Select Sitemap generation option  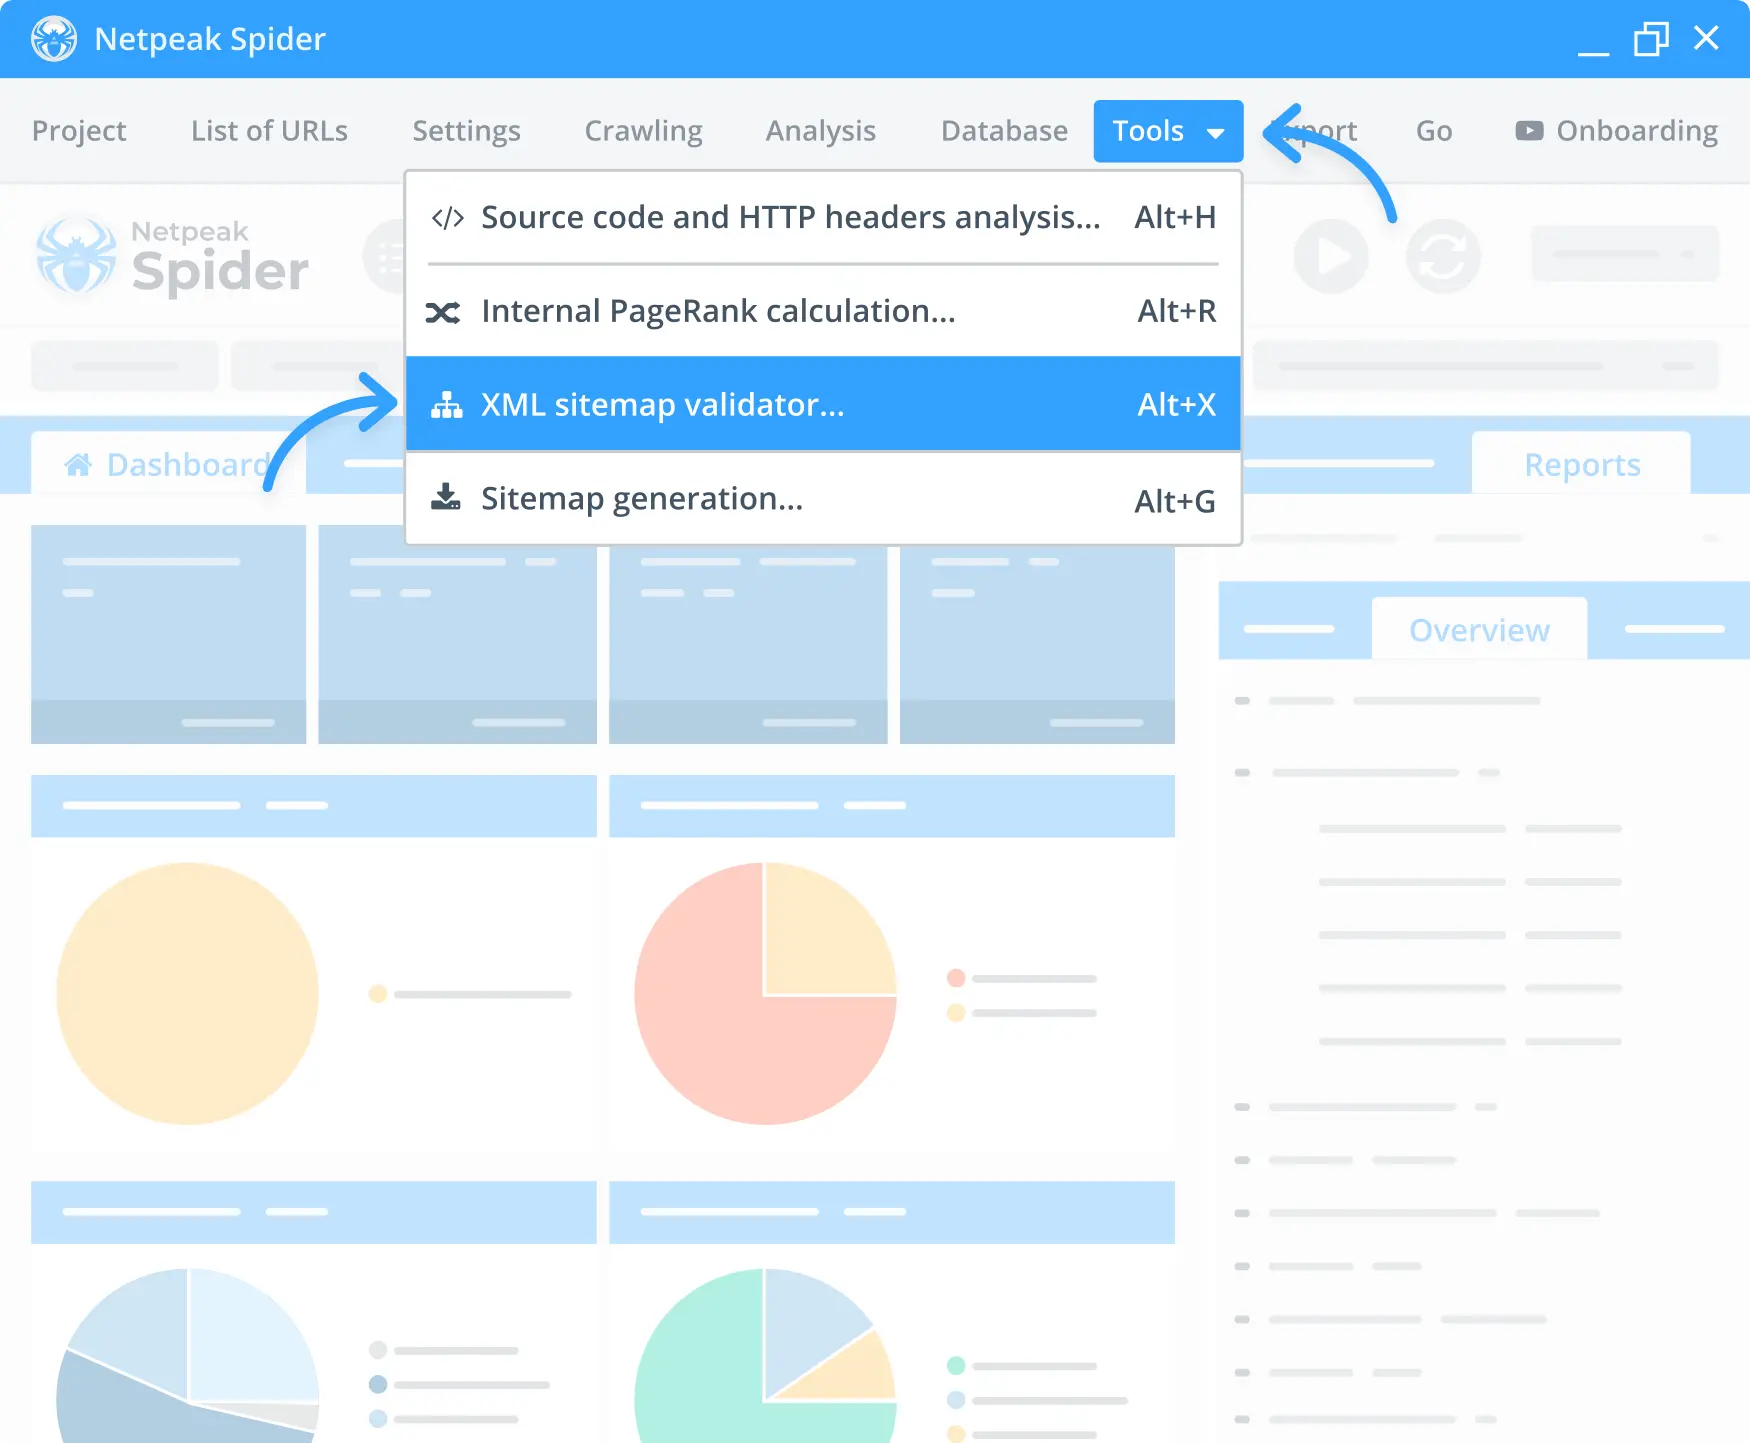(823, 498)
